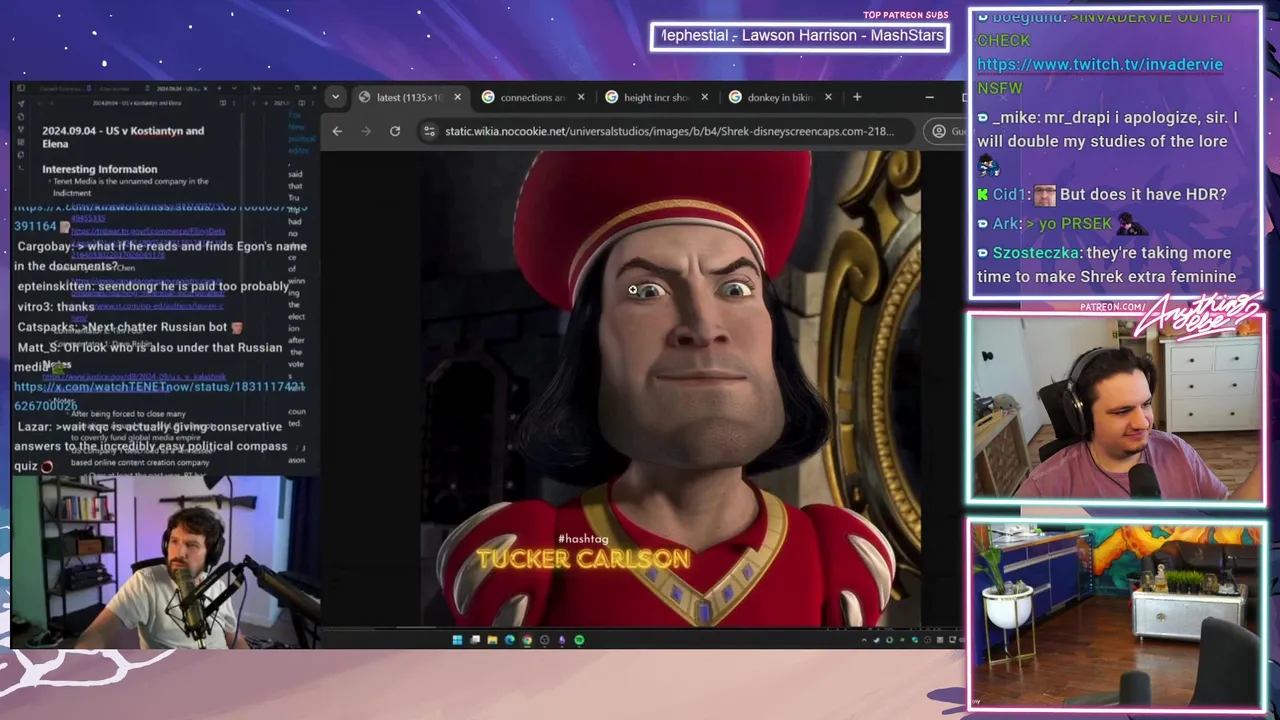This screenshot has height=720, width=1280.
Task: Open the OBS icon on the taskbar
Action: (544, 640)
